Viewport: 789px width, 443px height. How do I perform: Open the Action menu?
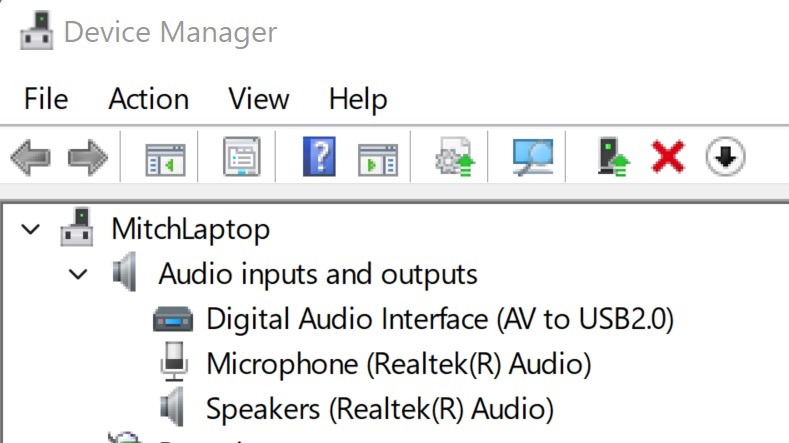coord(149,99)
